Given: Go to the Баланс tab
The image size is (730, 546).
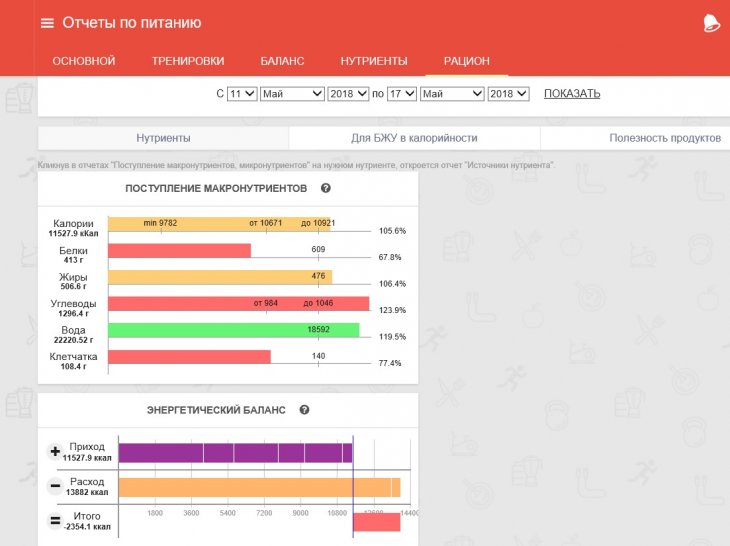Looking at the screenshot, I should tap(282, 61).
